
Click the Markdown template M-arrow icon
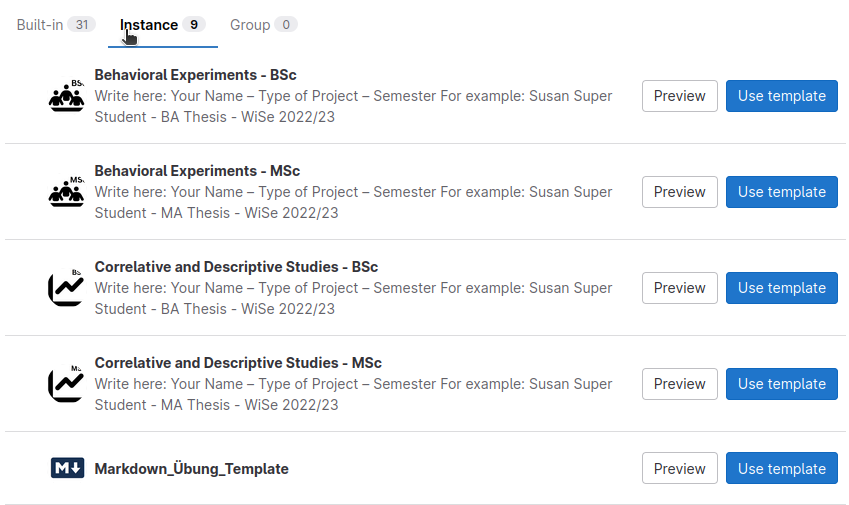tap(67, 468)
